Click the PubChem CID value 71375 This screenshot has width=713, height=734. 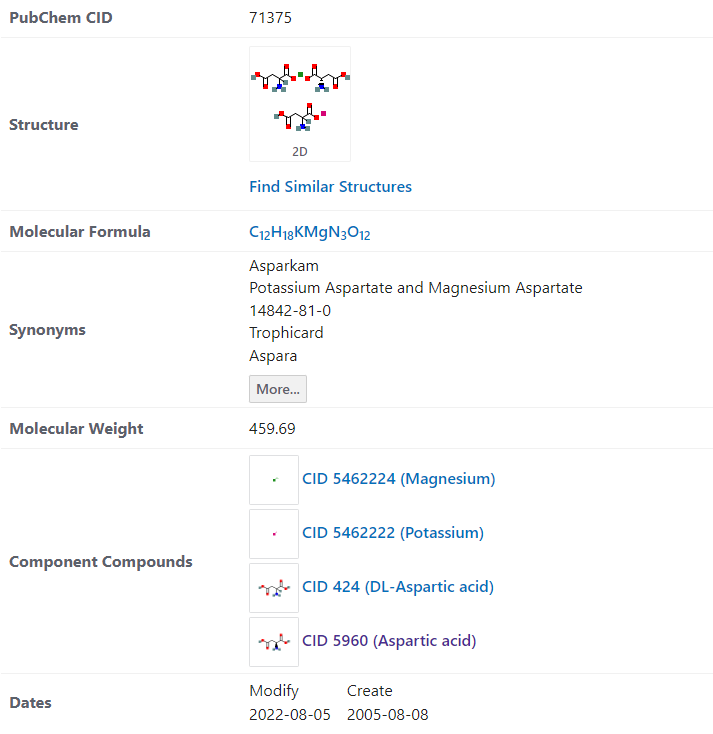271,18
